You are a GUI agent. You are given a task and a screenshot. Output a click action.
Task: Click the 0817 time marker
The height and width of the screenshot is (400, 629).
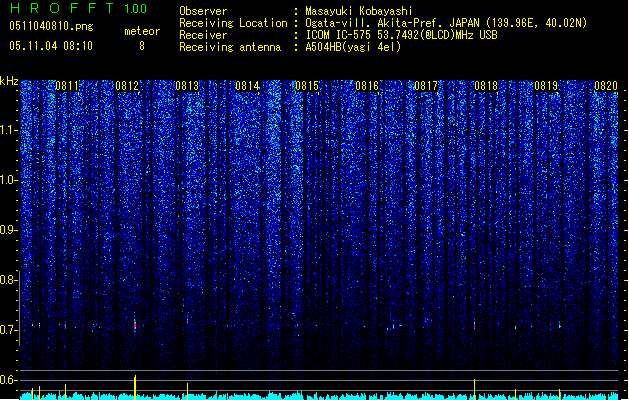pos(426,85)
